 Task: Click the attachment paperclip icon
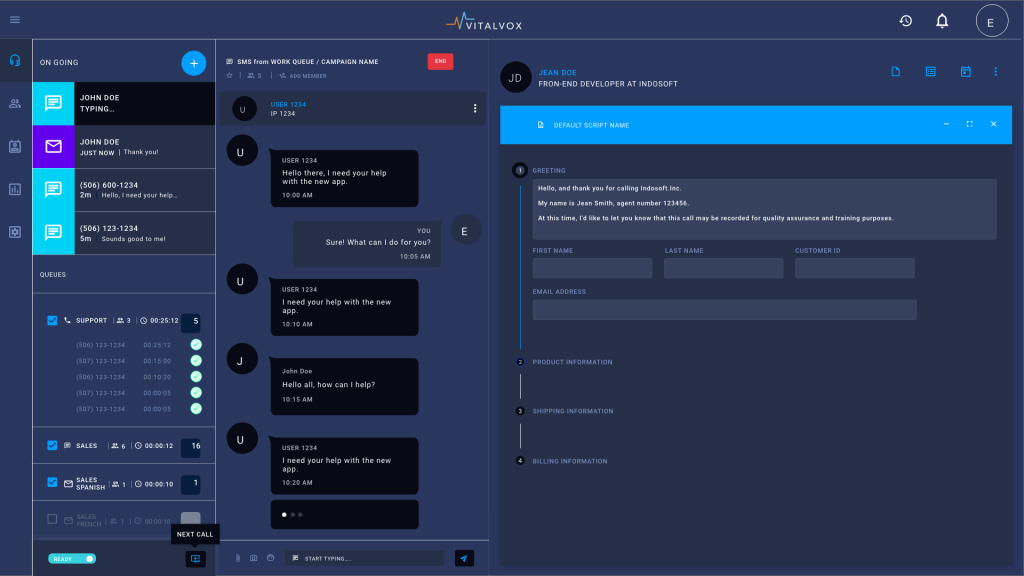coord(238,558)
